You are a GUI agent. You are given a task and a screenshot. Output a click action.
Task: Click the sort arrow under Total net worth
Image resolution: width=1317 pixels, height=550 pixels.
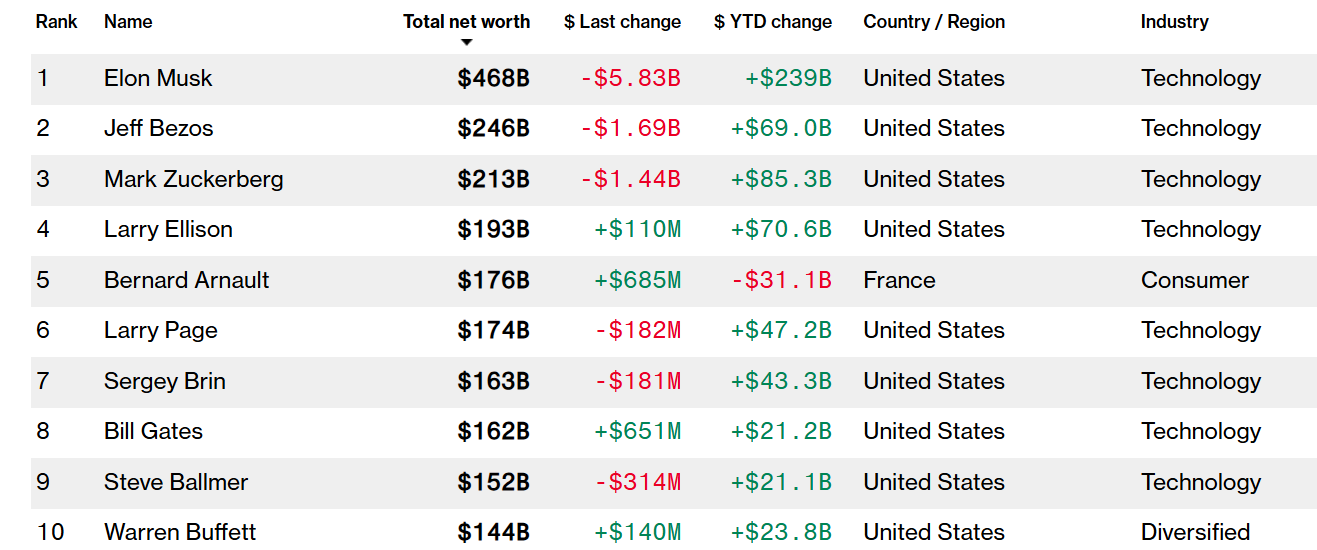(x=466, y=42)
